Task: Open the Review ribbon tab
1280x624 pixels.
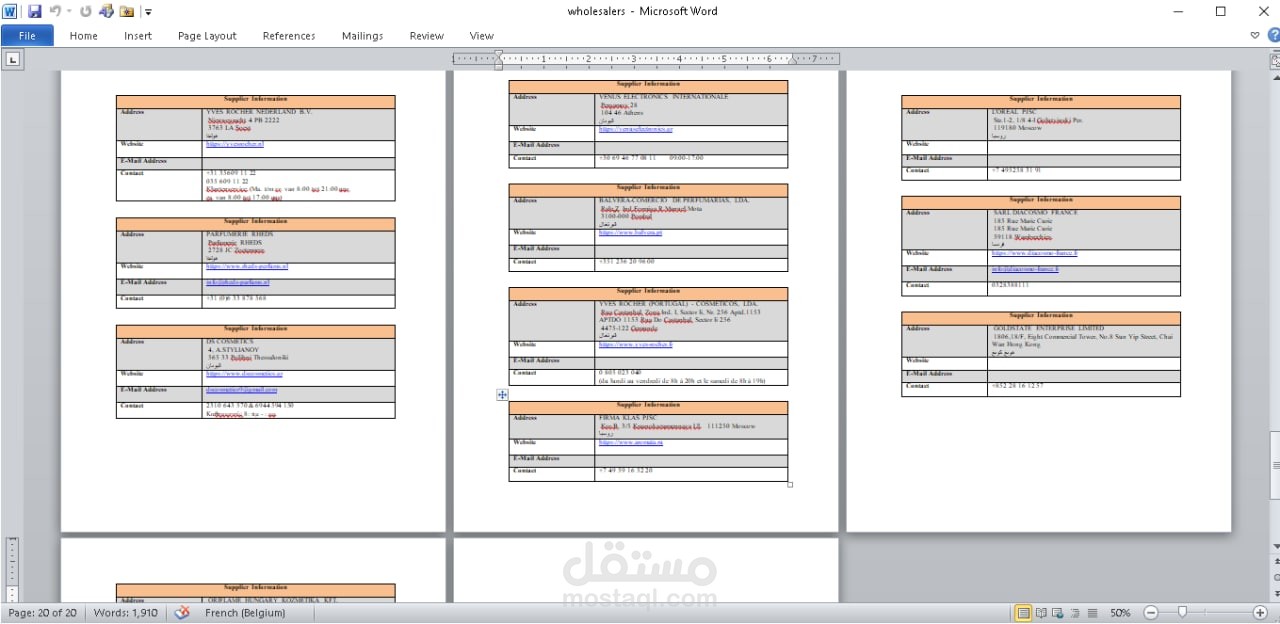Action: tap(426, 36)
